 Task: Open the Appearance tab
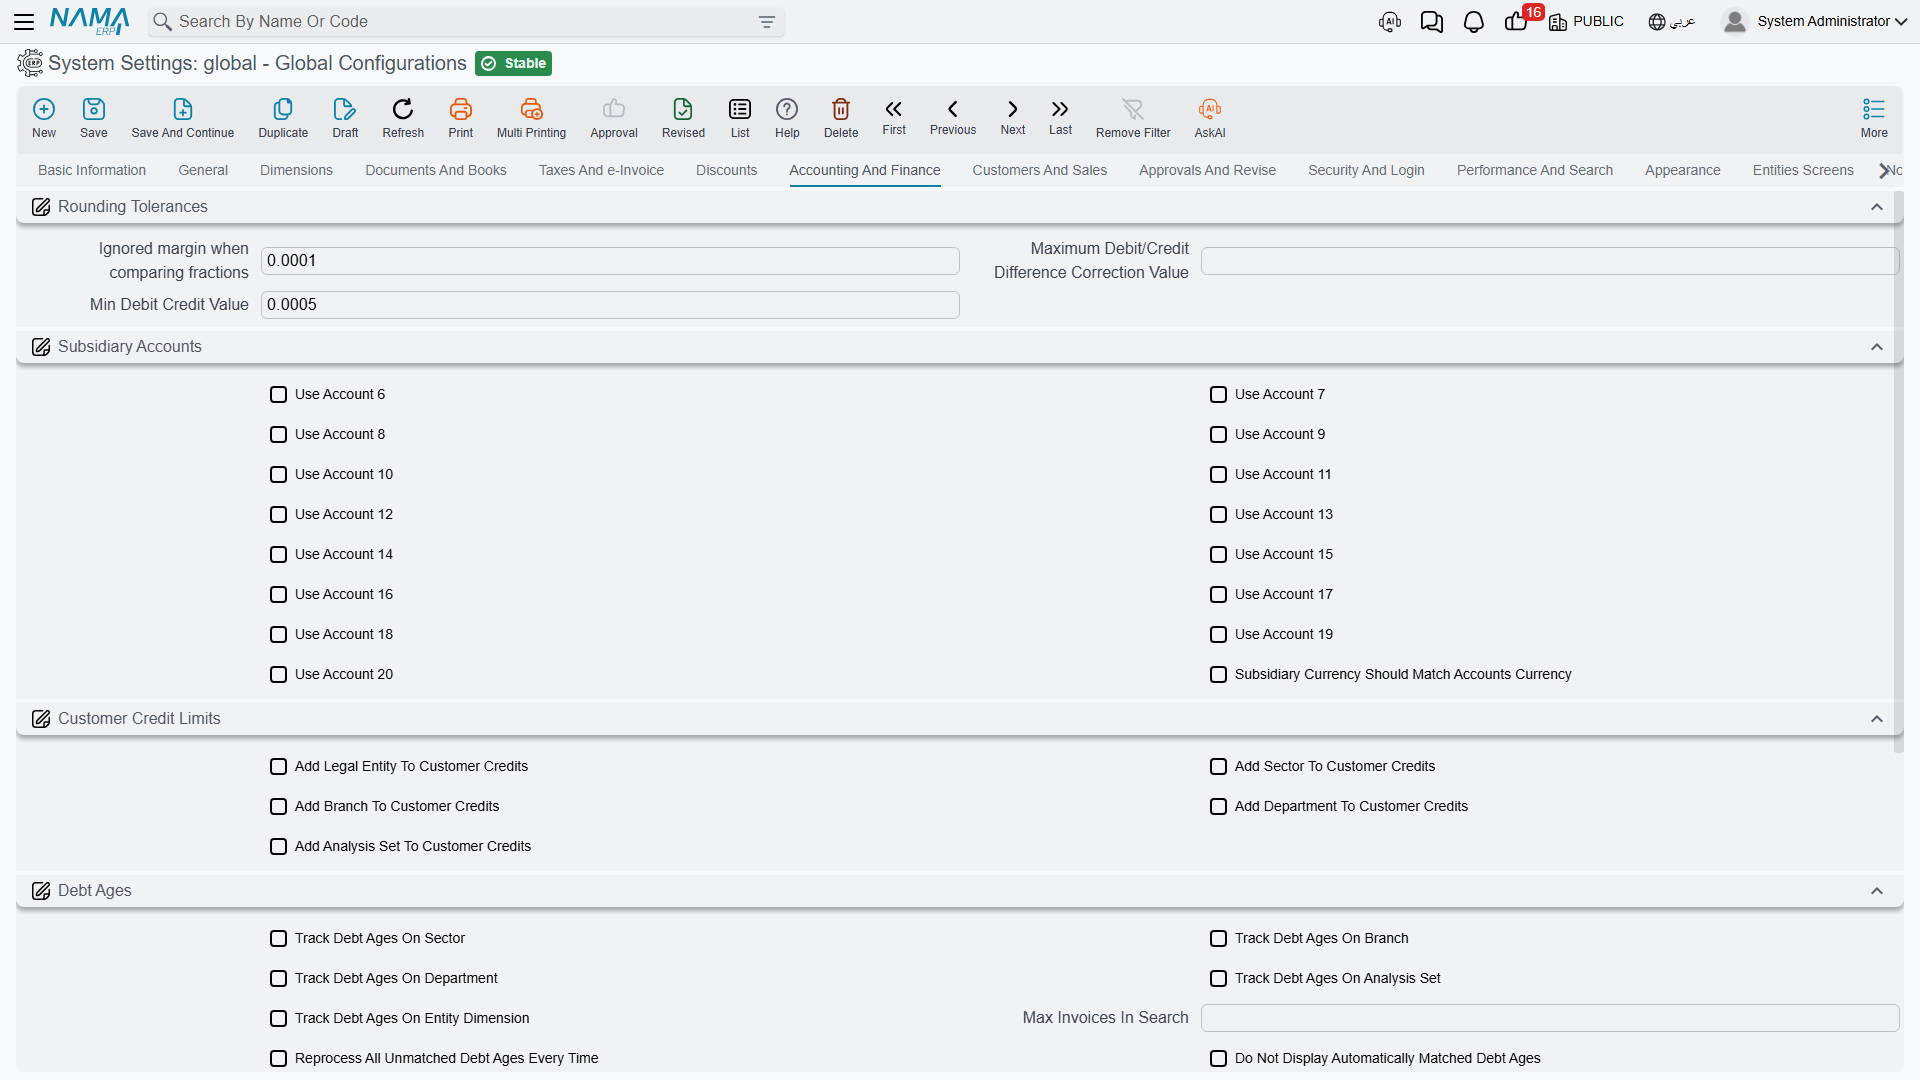1683,170
